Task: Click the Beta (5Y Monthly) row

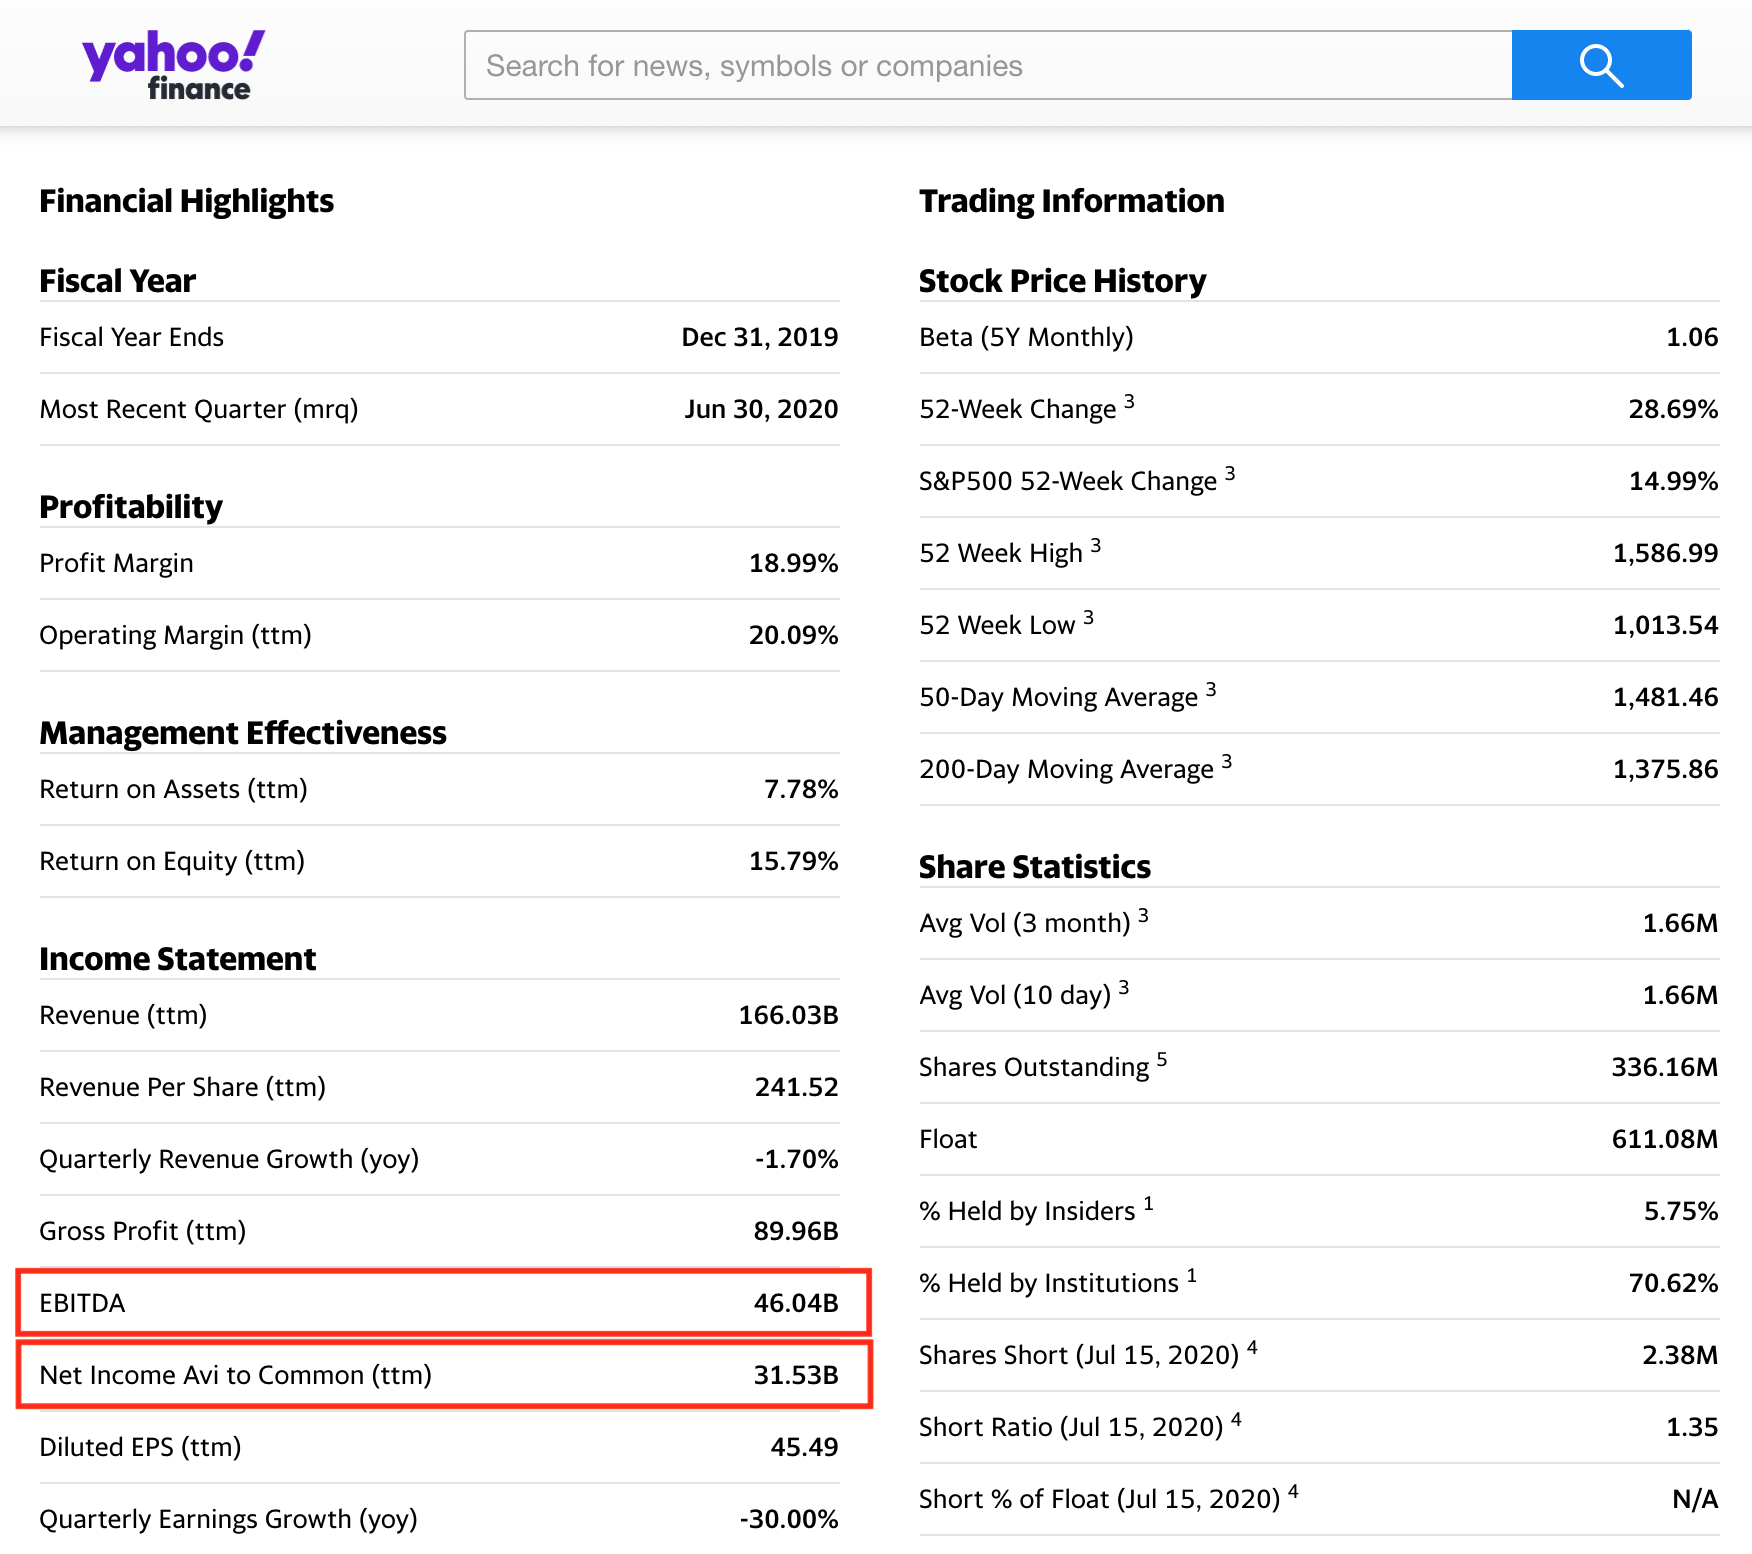Action: 1319,337
